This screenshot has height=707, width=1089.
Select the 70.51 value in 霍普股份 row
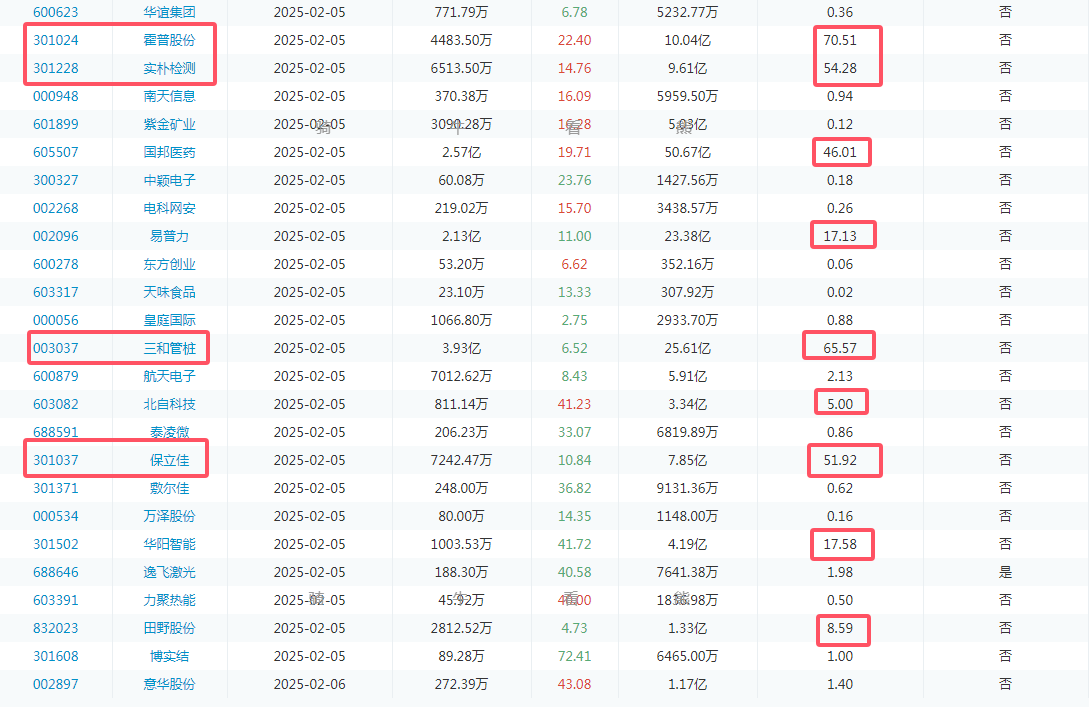[840, 40]
